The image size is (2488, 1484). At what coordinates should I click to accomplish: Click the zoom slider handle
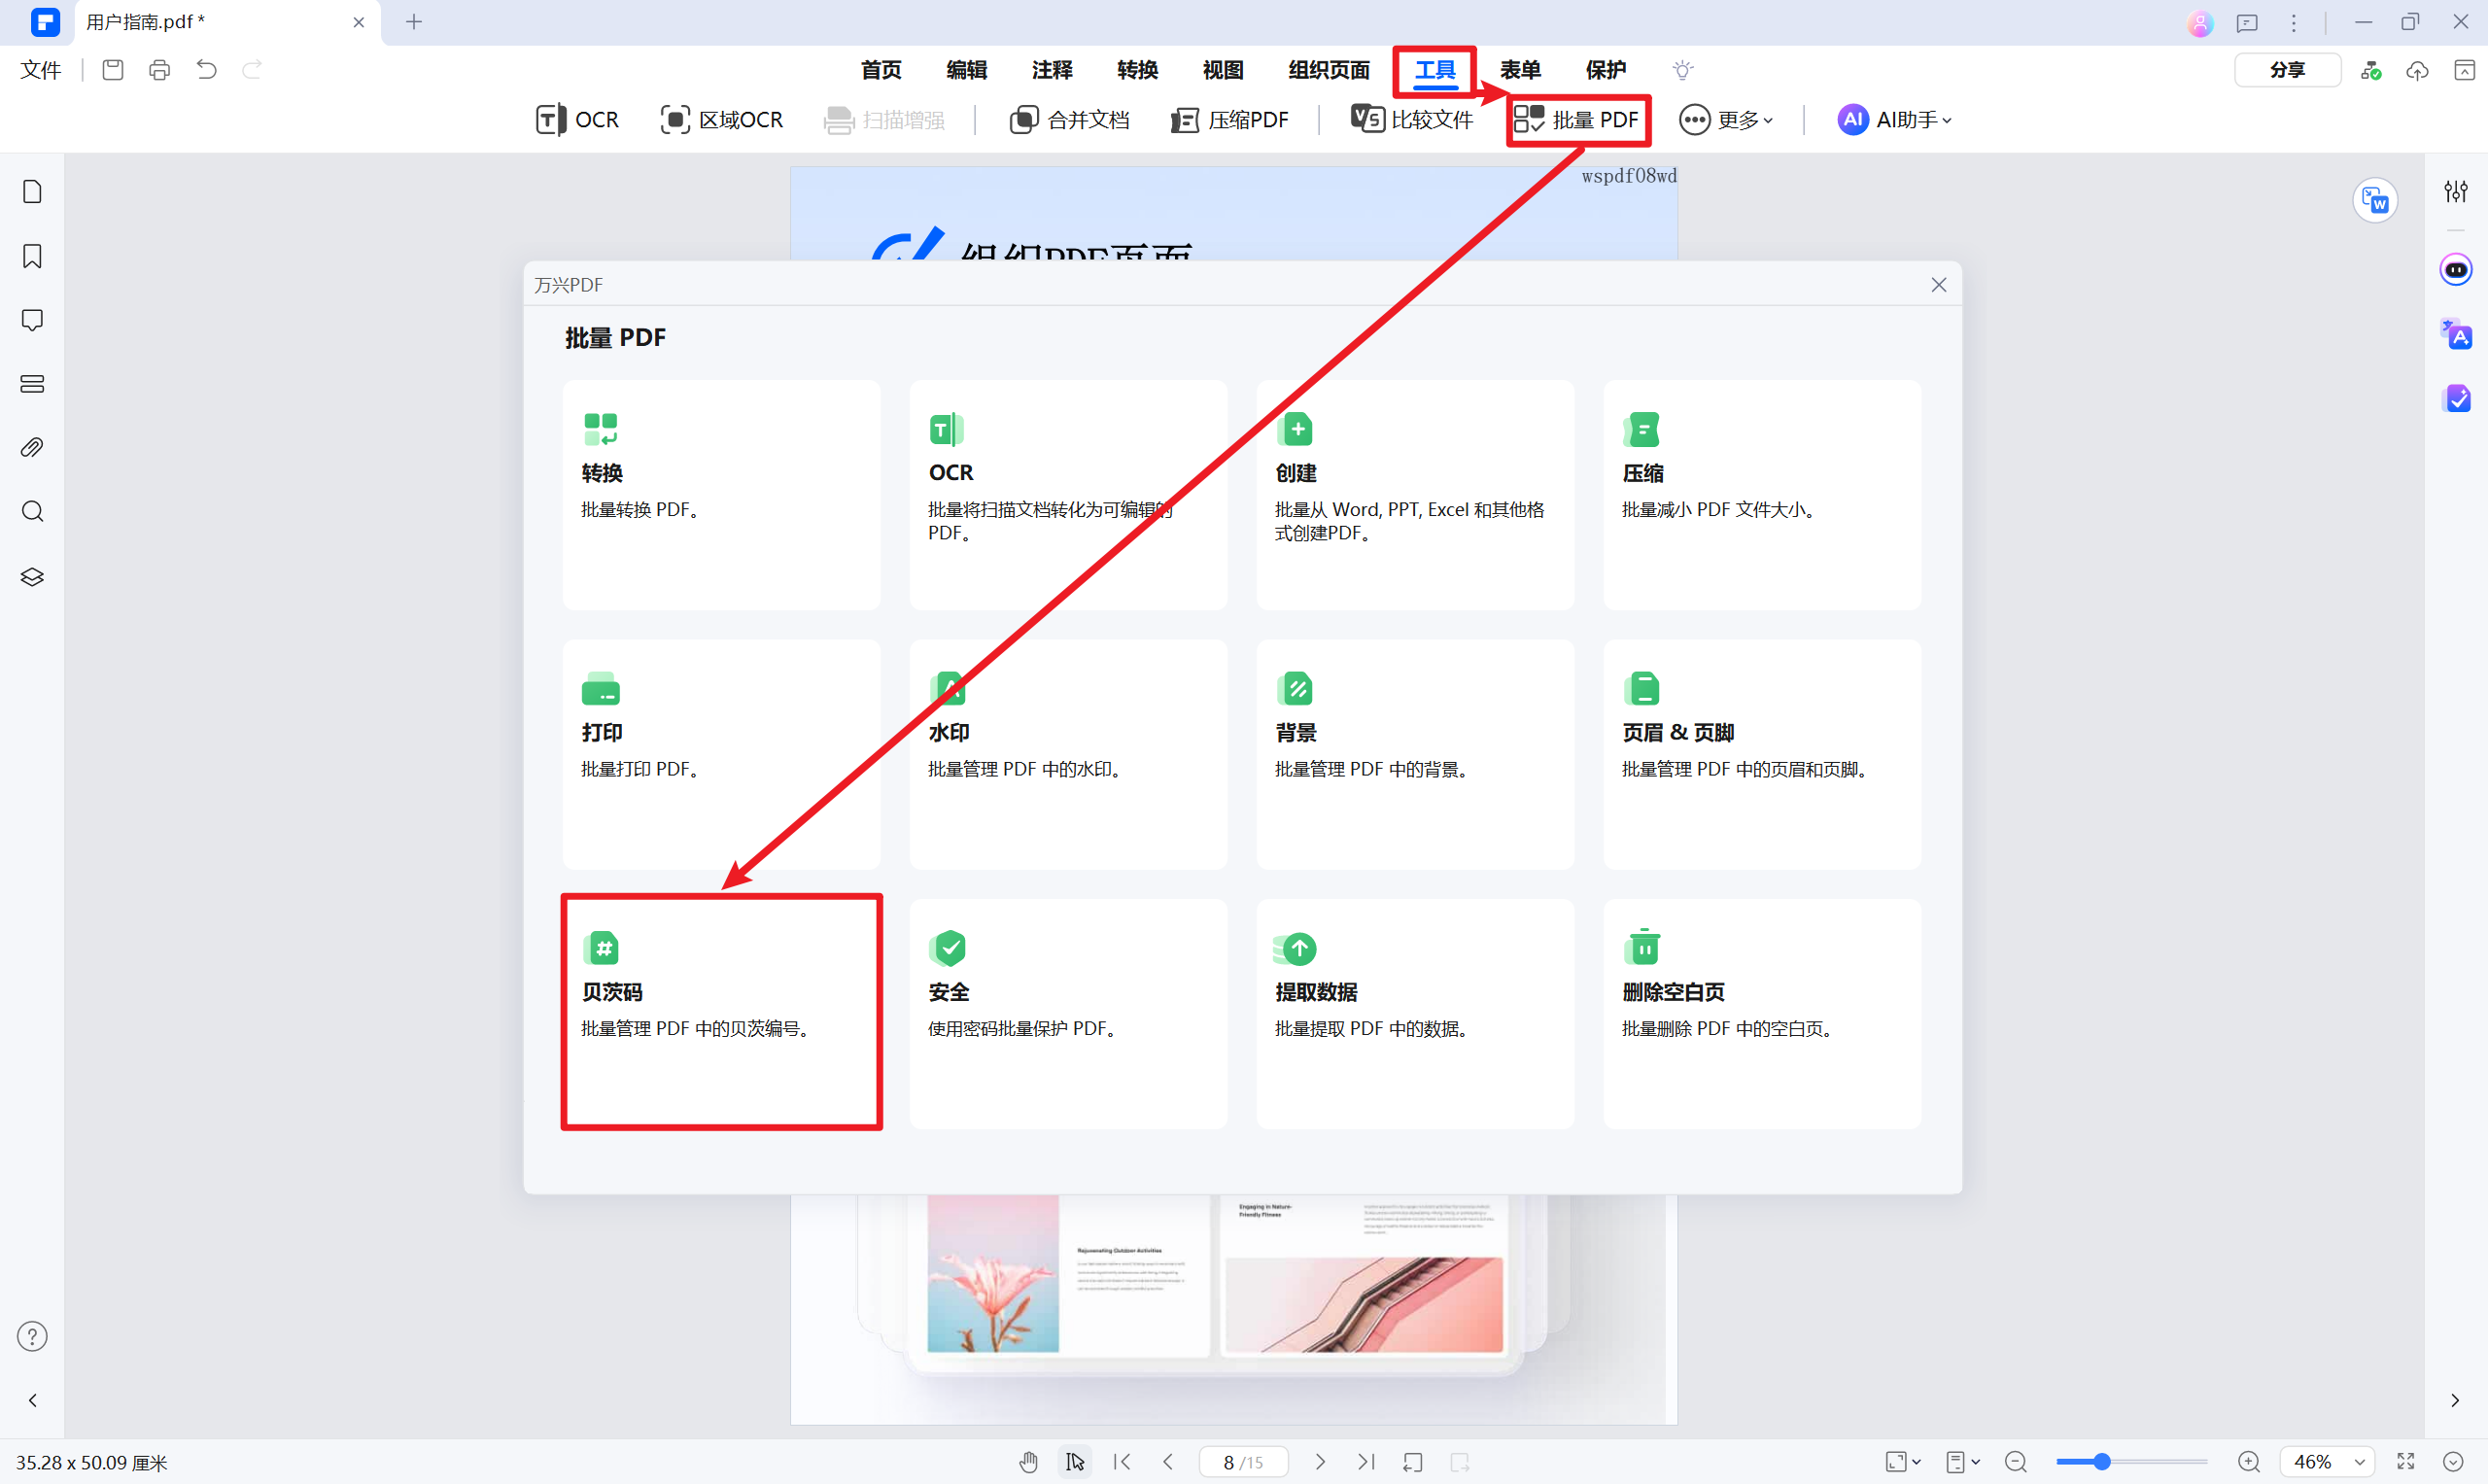pyautogui.click(x=2102, y=1462)
